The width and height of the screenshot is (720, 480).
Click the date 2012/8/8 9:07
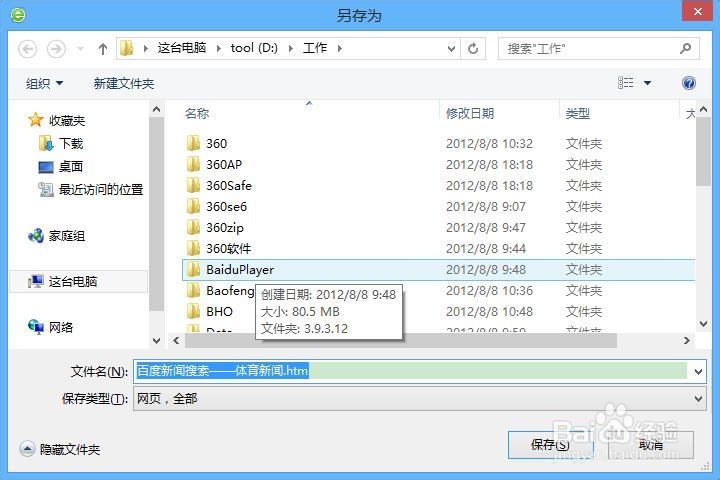(x=485, y=207)
